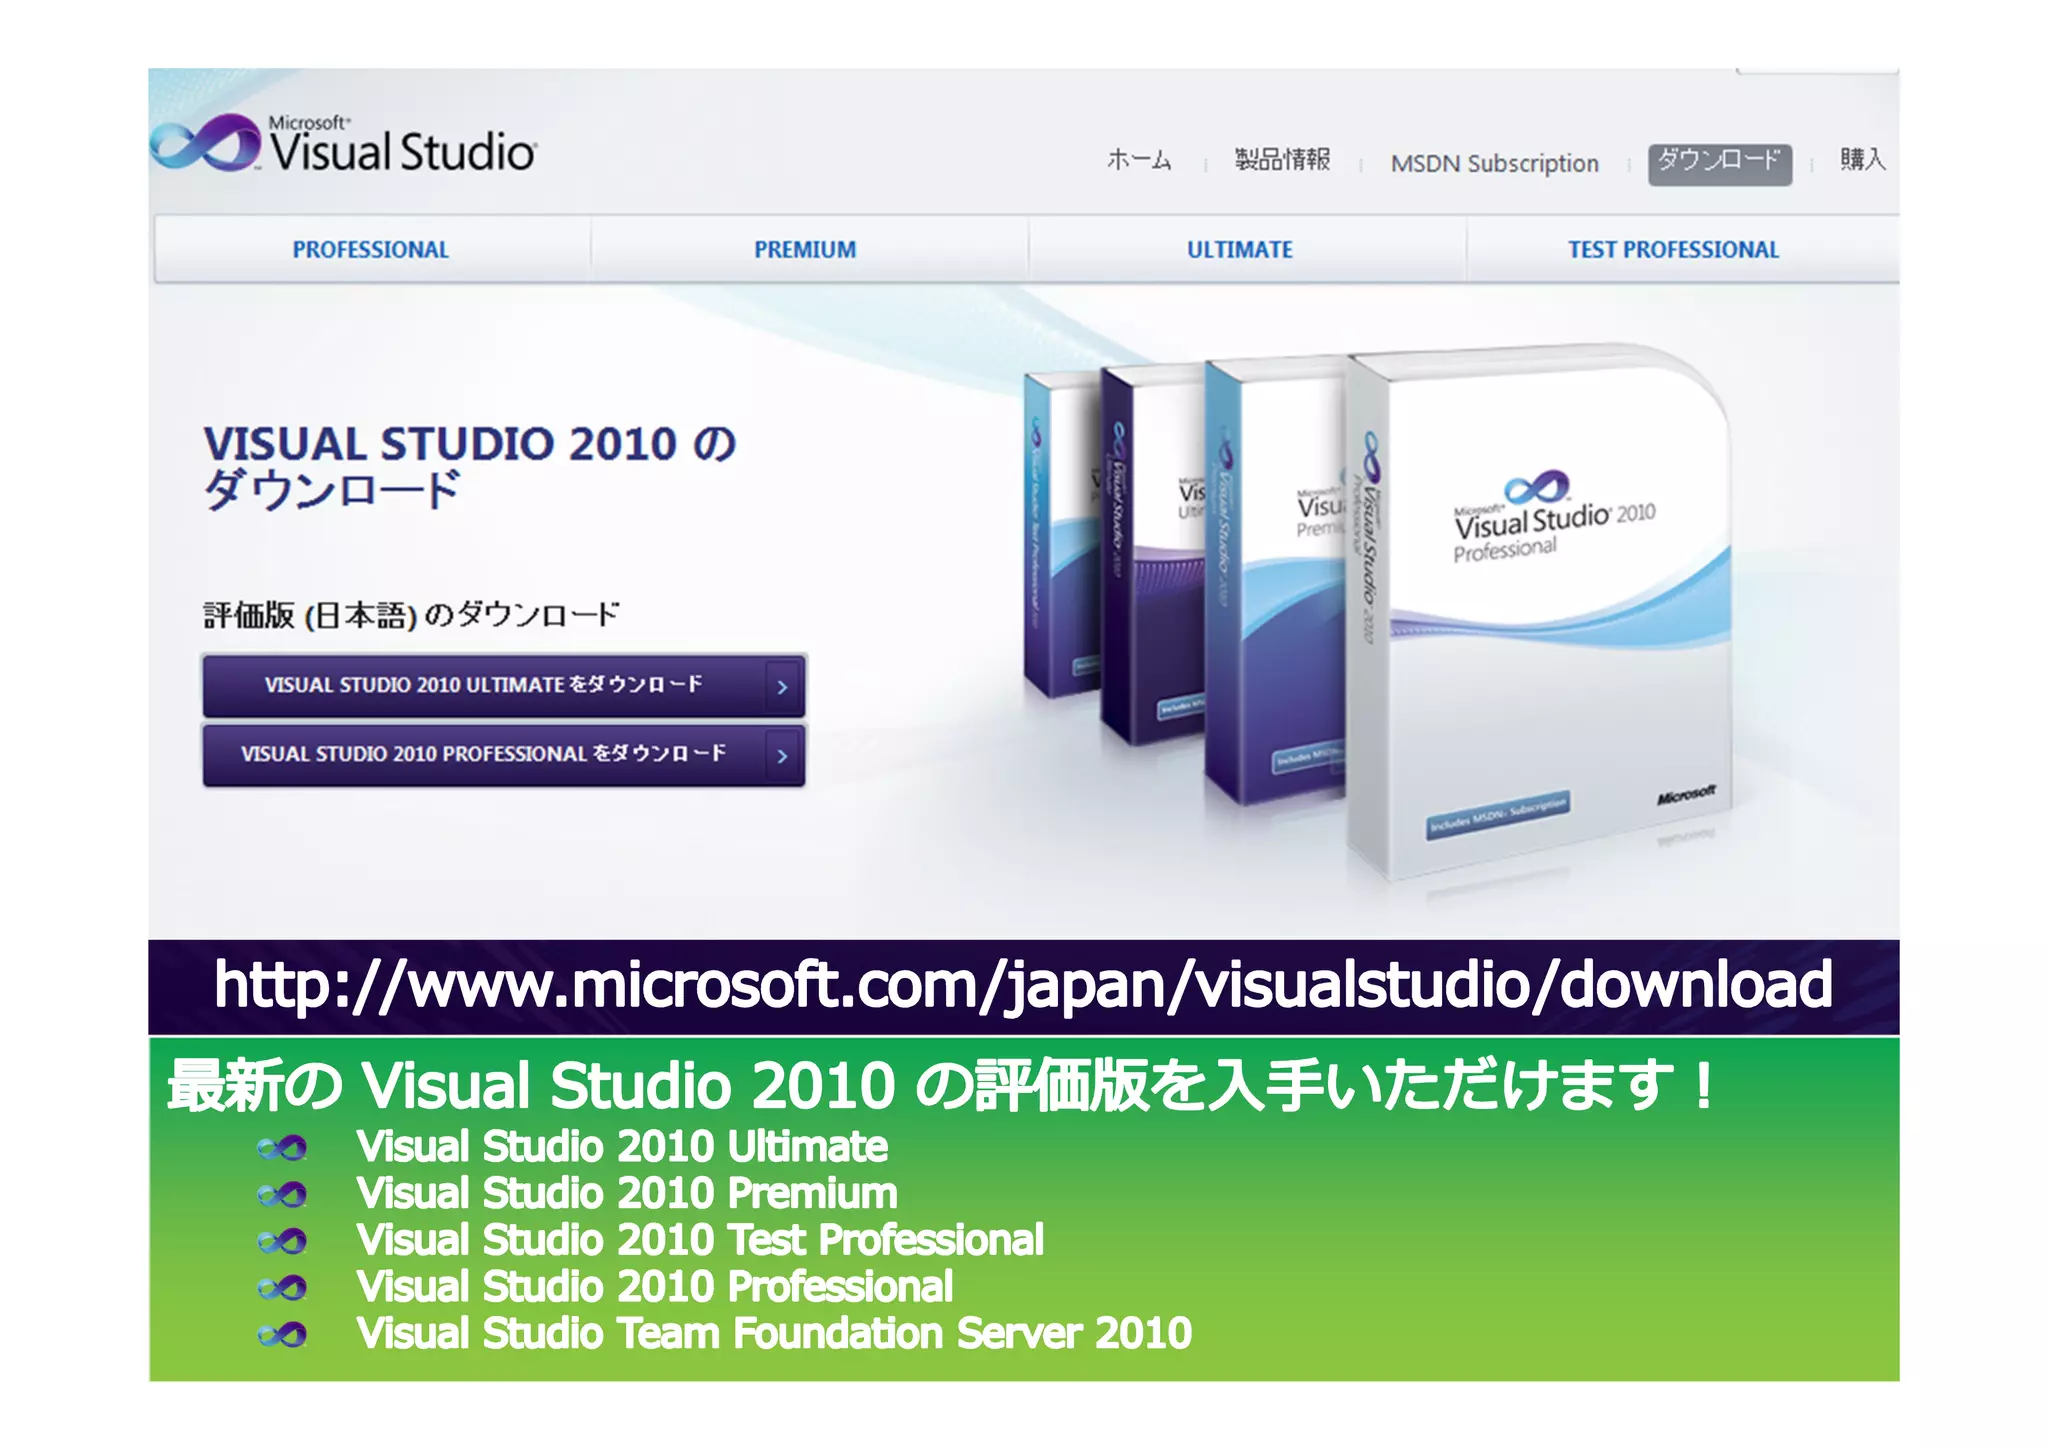Click infinity bullet icon beside Test Professional
The width and height of the screenshot is (2048, 1448).
point(282,1242)
